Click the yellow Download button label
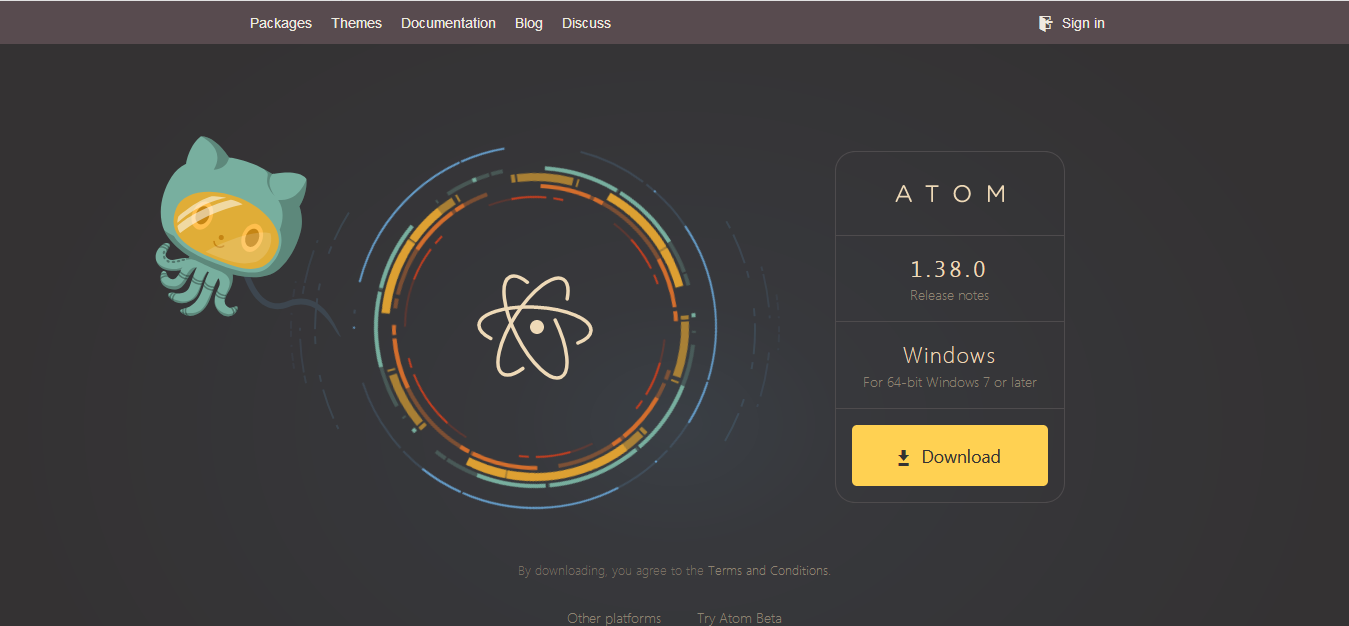Viewport: 1349px width, 626px height. click(x=961, y=457)
